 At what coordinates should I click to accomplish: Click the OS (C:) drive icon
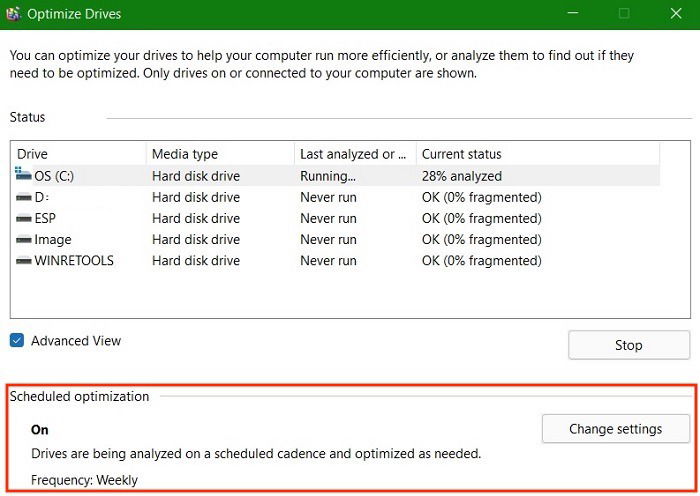(23, 174)
